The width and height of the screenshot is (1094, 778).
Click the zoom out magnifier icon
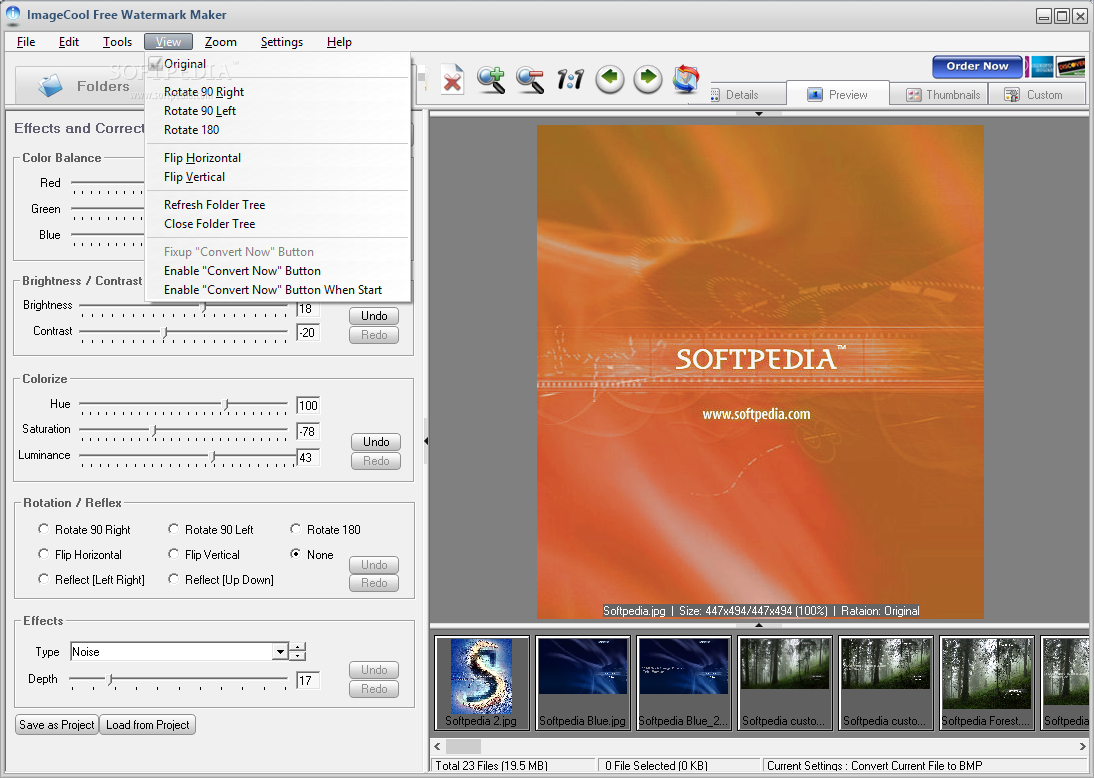coord(530,80)
